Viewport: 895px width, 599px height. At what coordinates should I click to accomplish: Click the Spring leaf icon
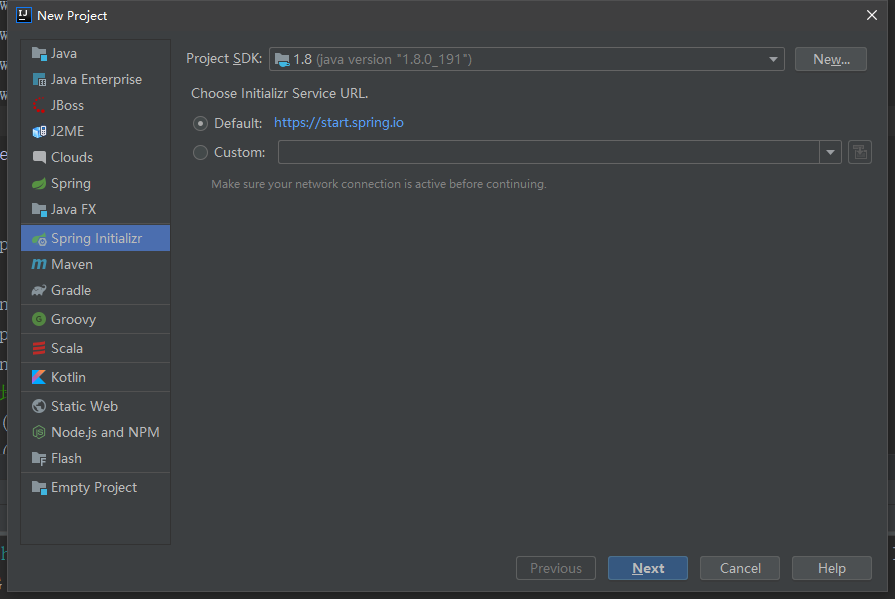click(x=39, y=184)
